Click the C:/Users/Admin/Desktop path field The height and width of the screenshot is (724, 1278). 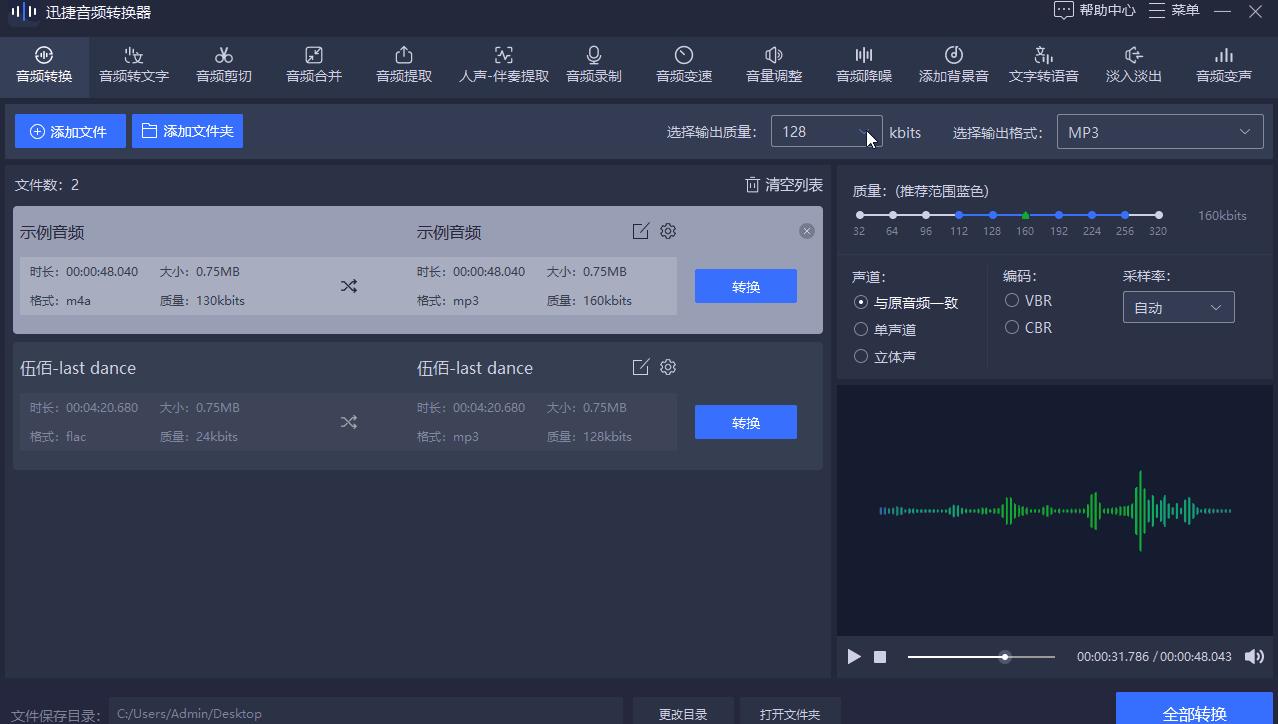pyautogui.click(x=365, y=712)
